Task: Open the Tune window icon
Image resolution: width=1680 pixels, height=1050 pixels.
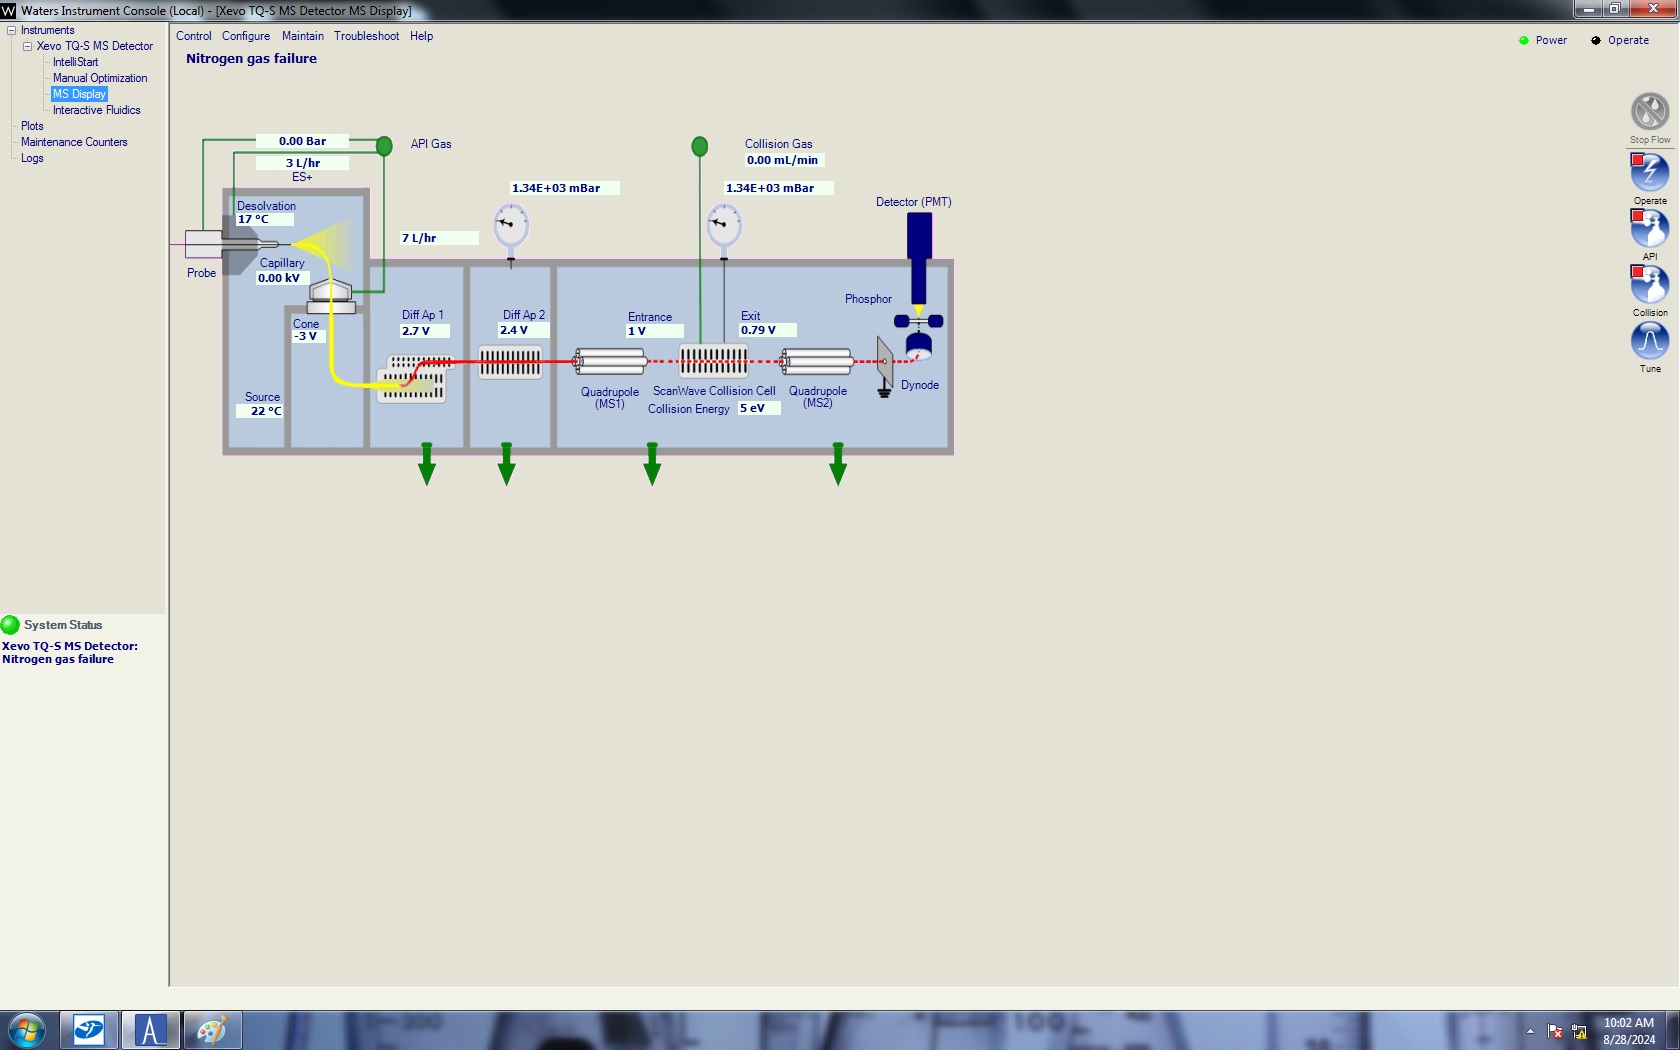Action: (1650, 340)
